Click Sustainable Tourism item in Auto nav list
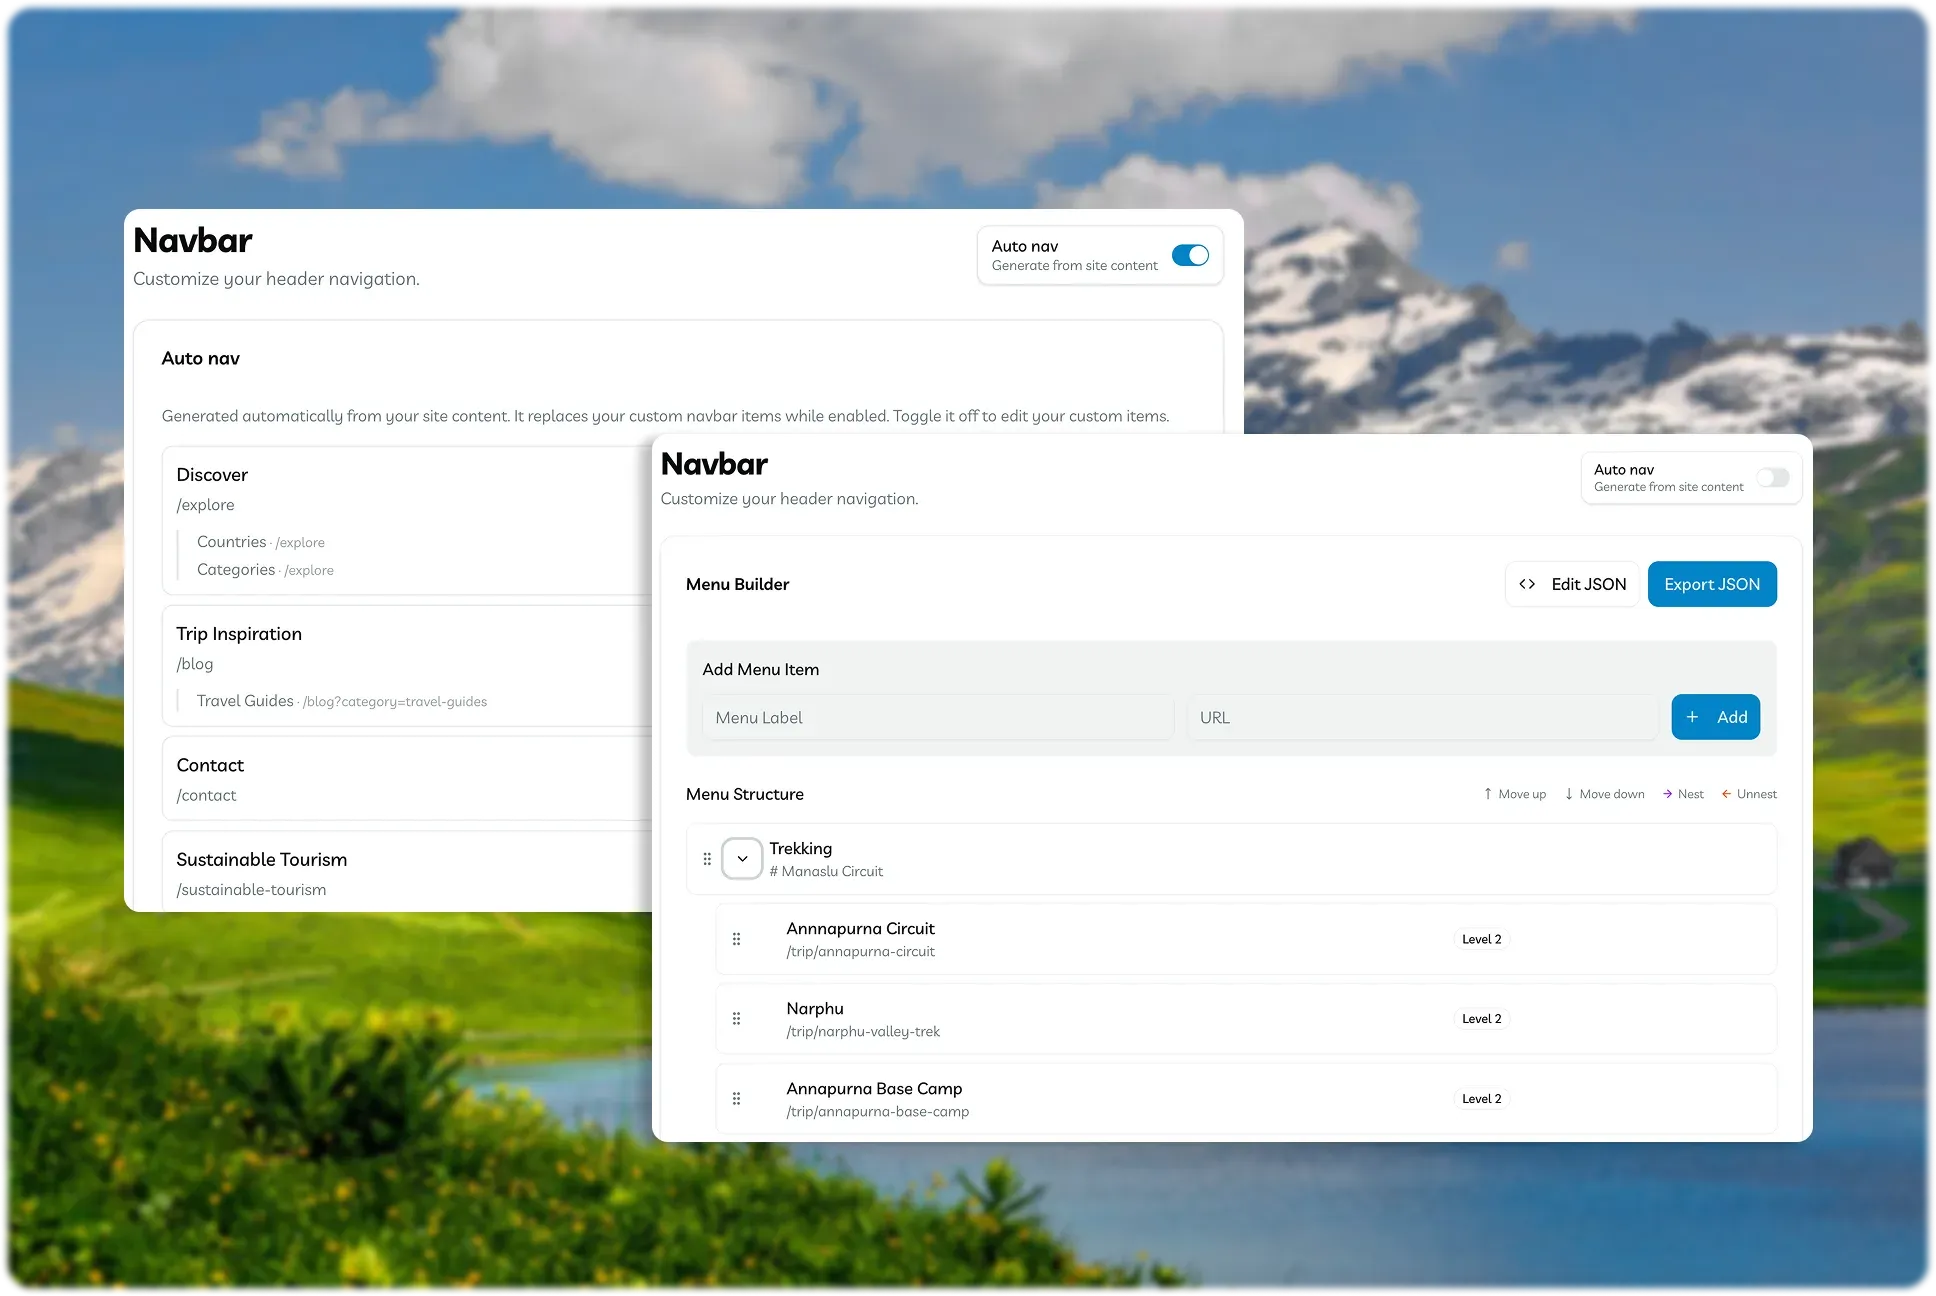This screenshot has height=1296, width=1936. (262, 860)
